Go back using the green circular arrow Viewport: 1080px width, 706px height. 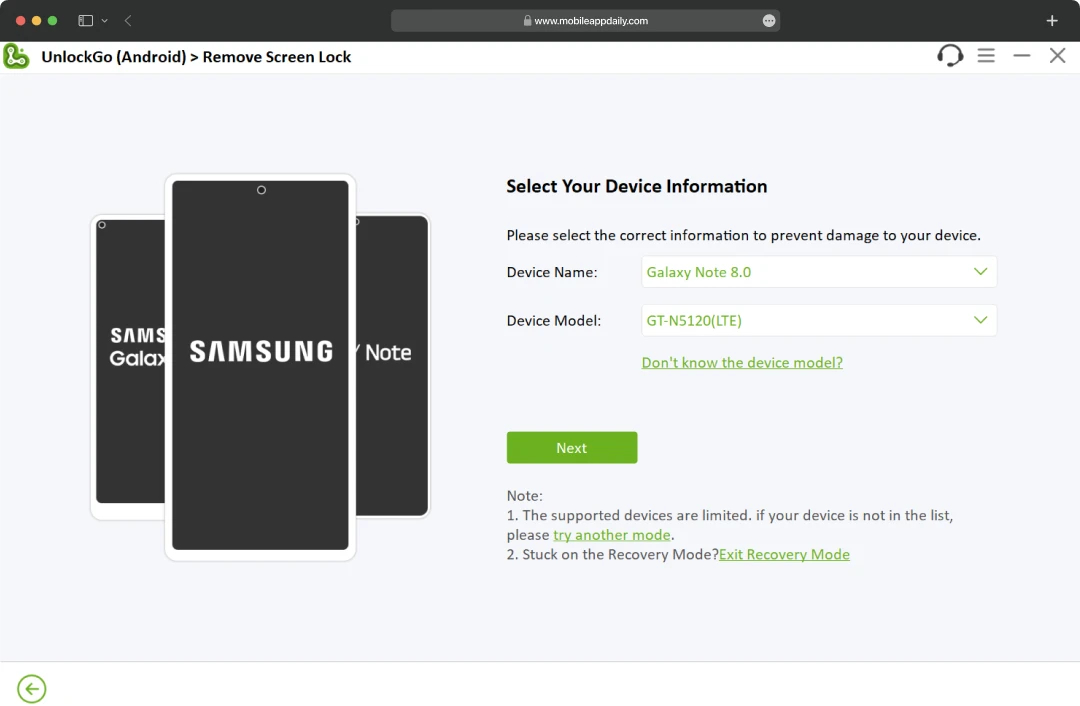pos(31,688)
